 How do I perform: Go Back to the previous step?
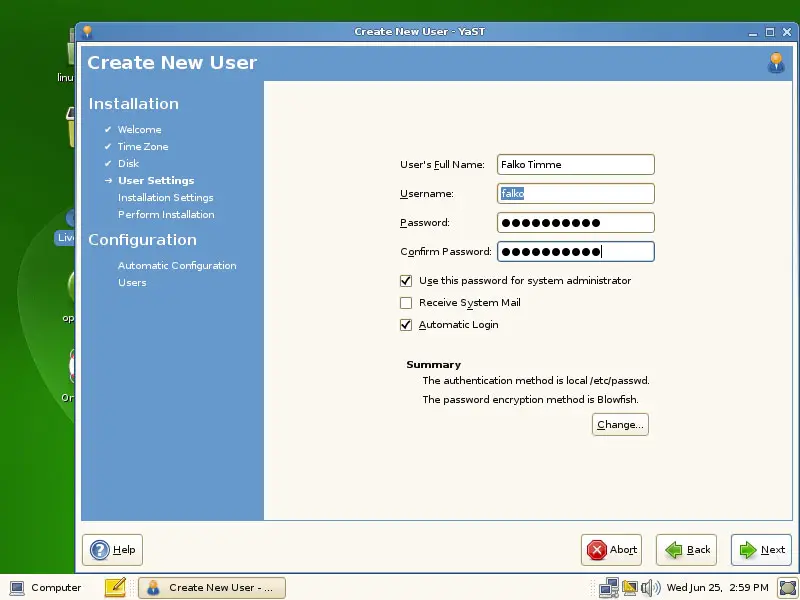686,549
